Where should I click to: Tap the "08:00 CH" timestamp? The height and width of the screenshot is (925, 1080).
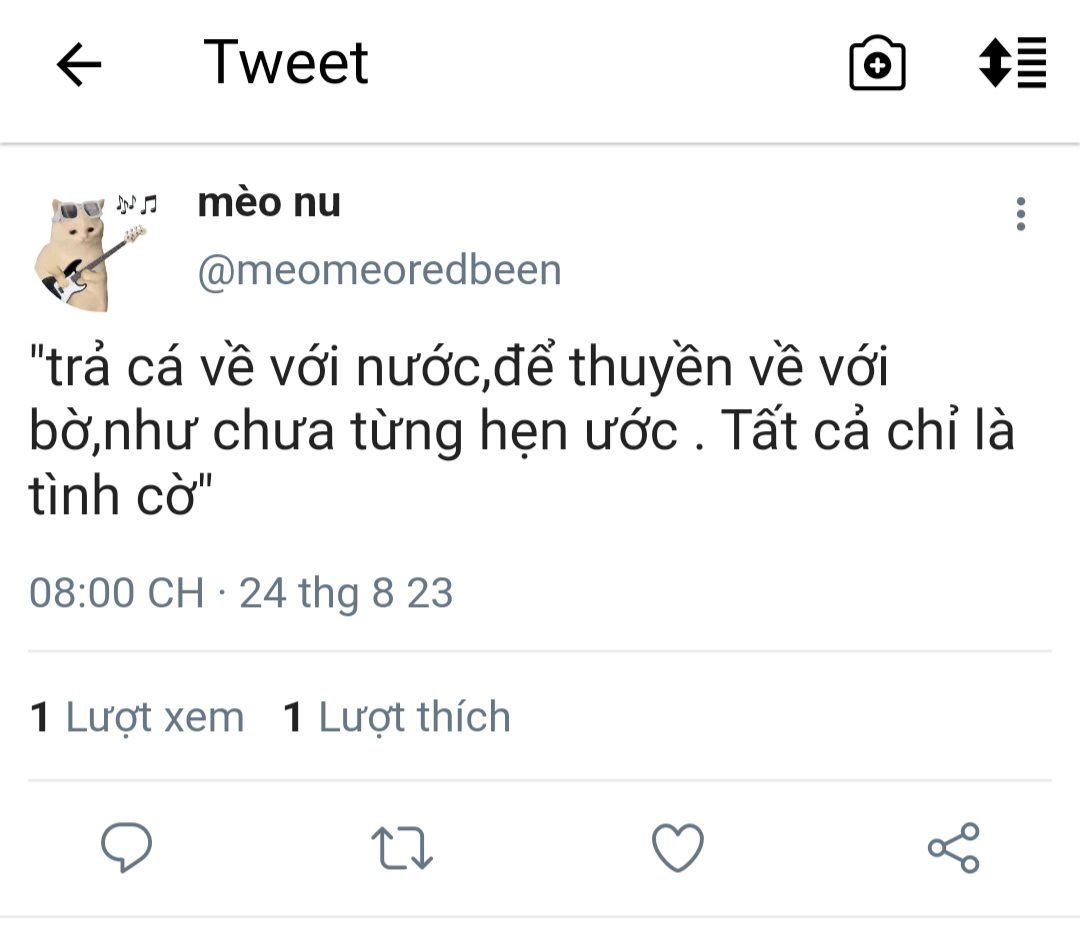[x=116, y=593]
